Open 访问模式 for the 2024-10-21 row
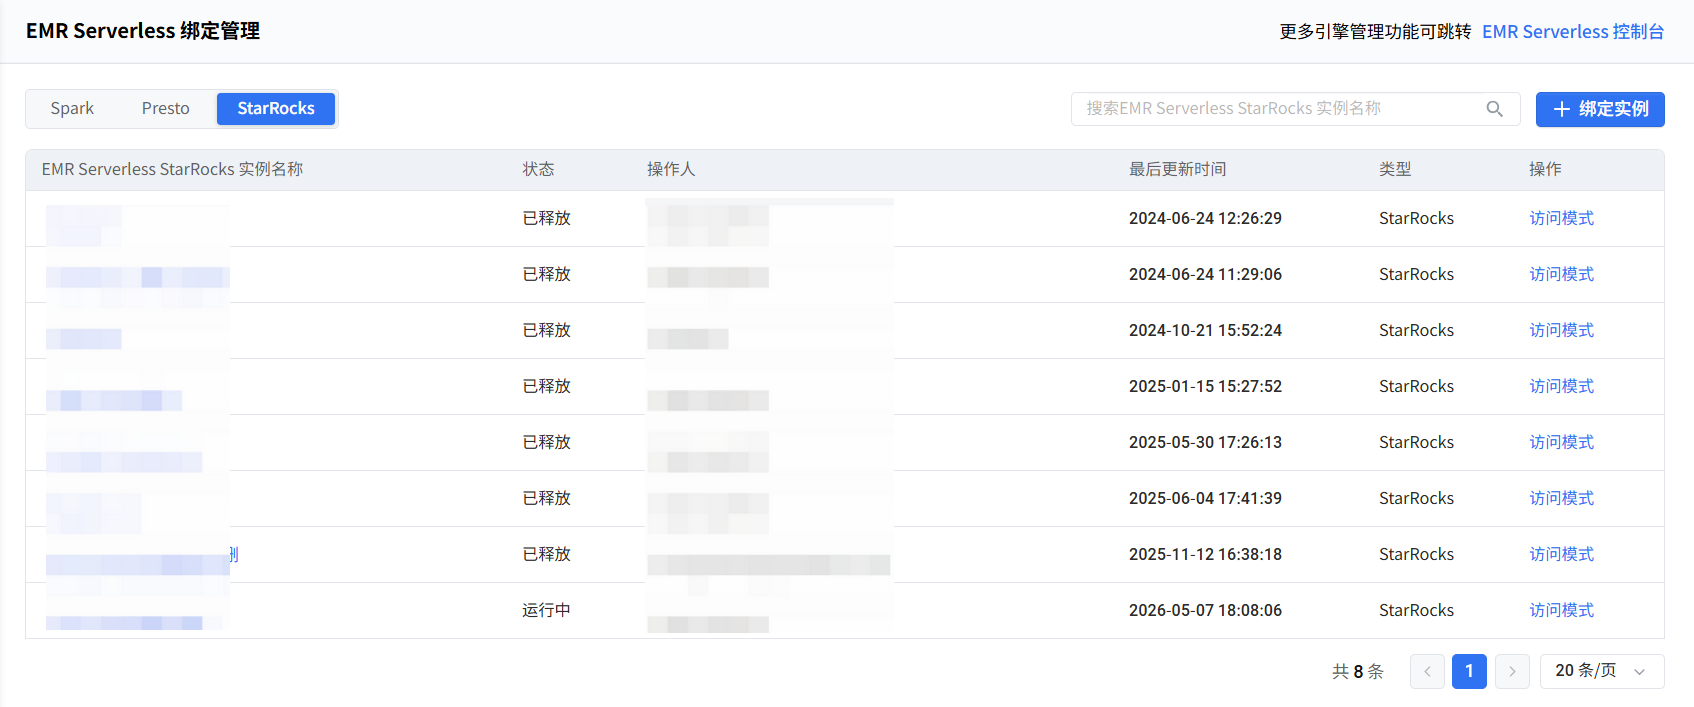The height and width of the screenshot is (707, 1694). pos(1561,330)
